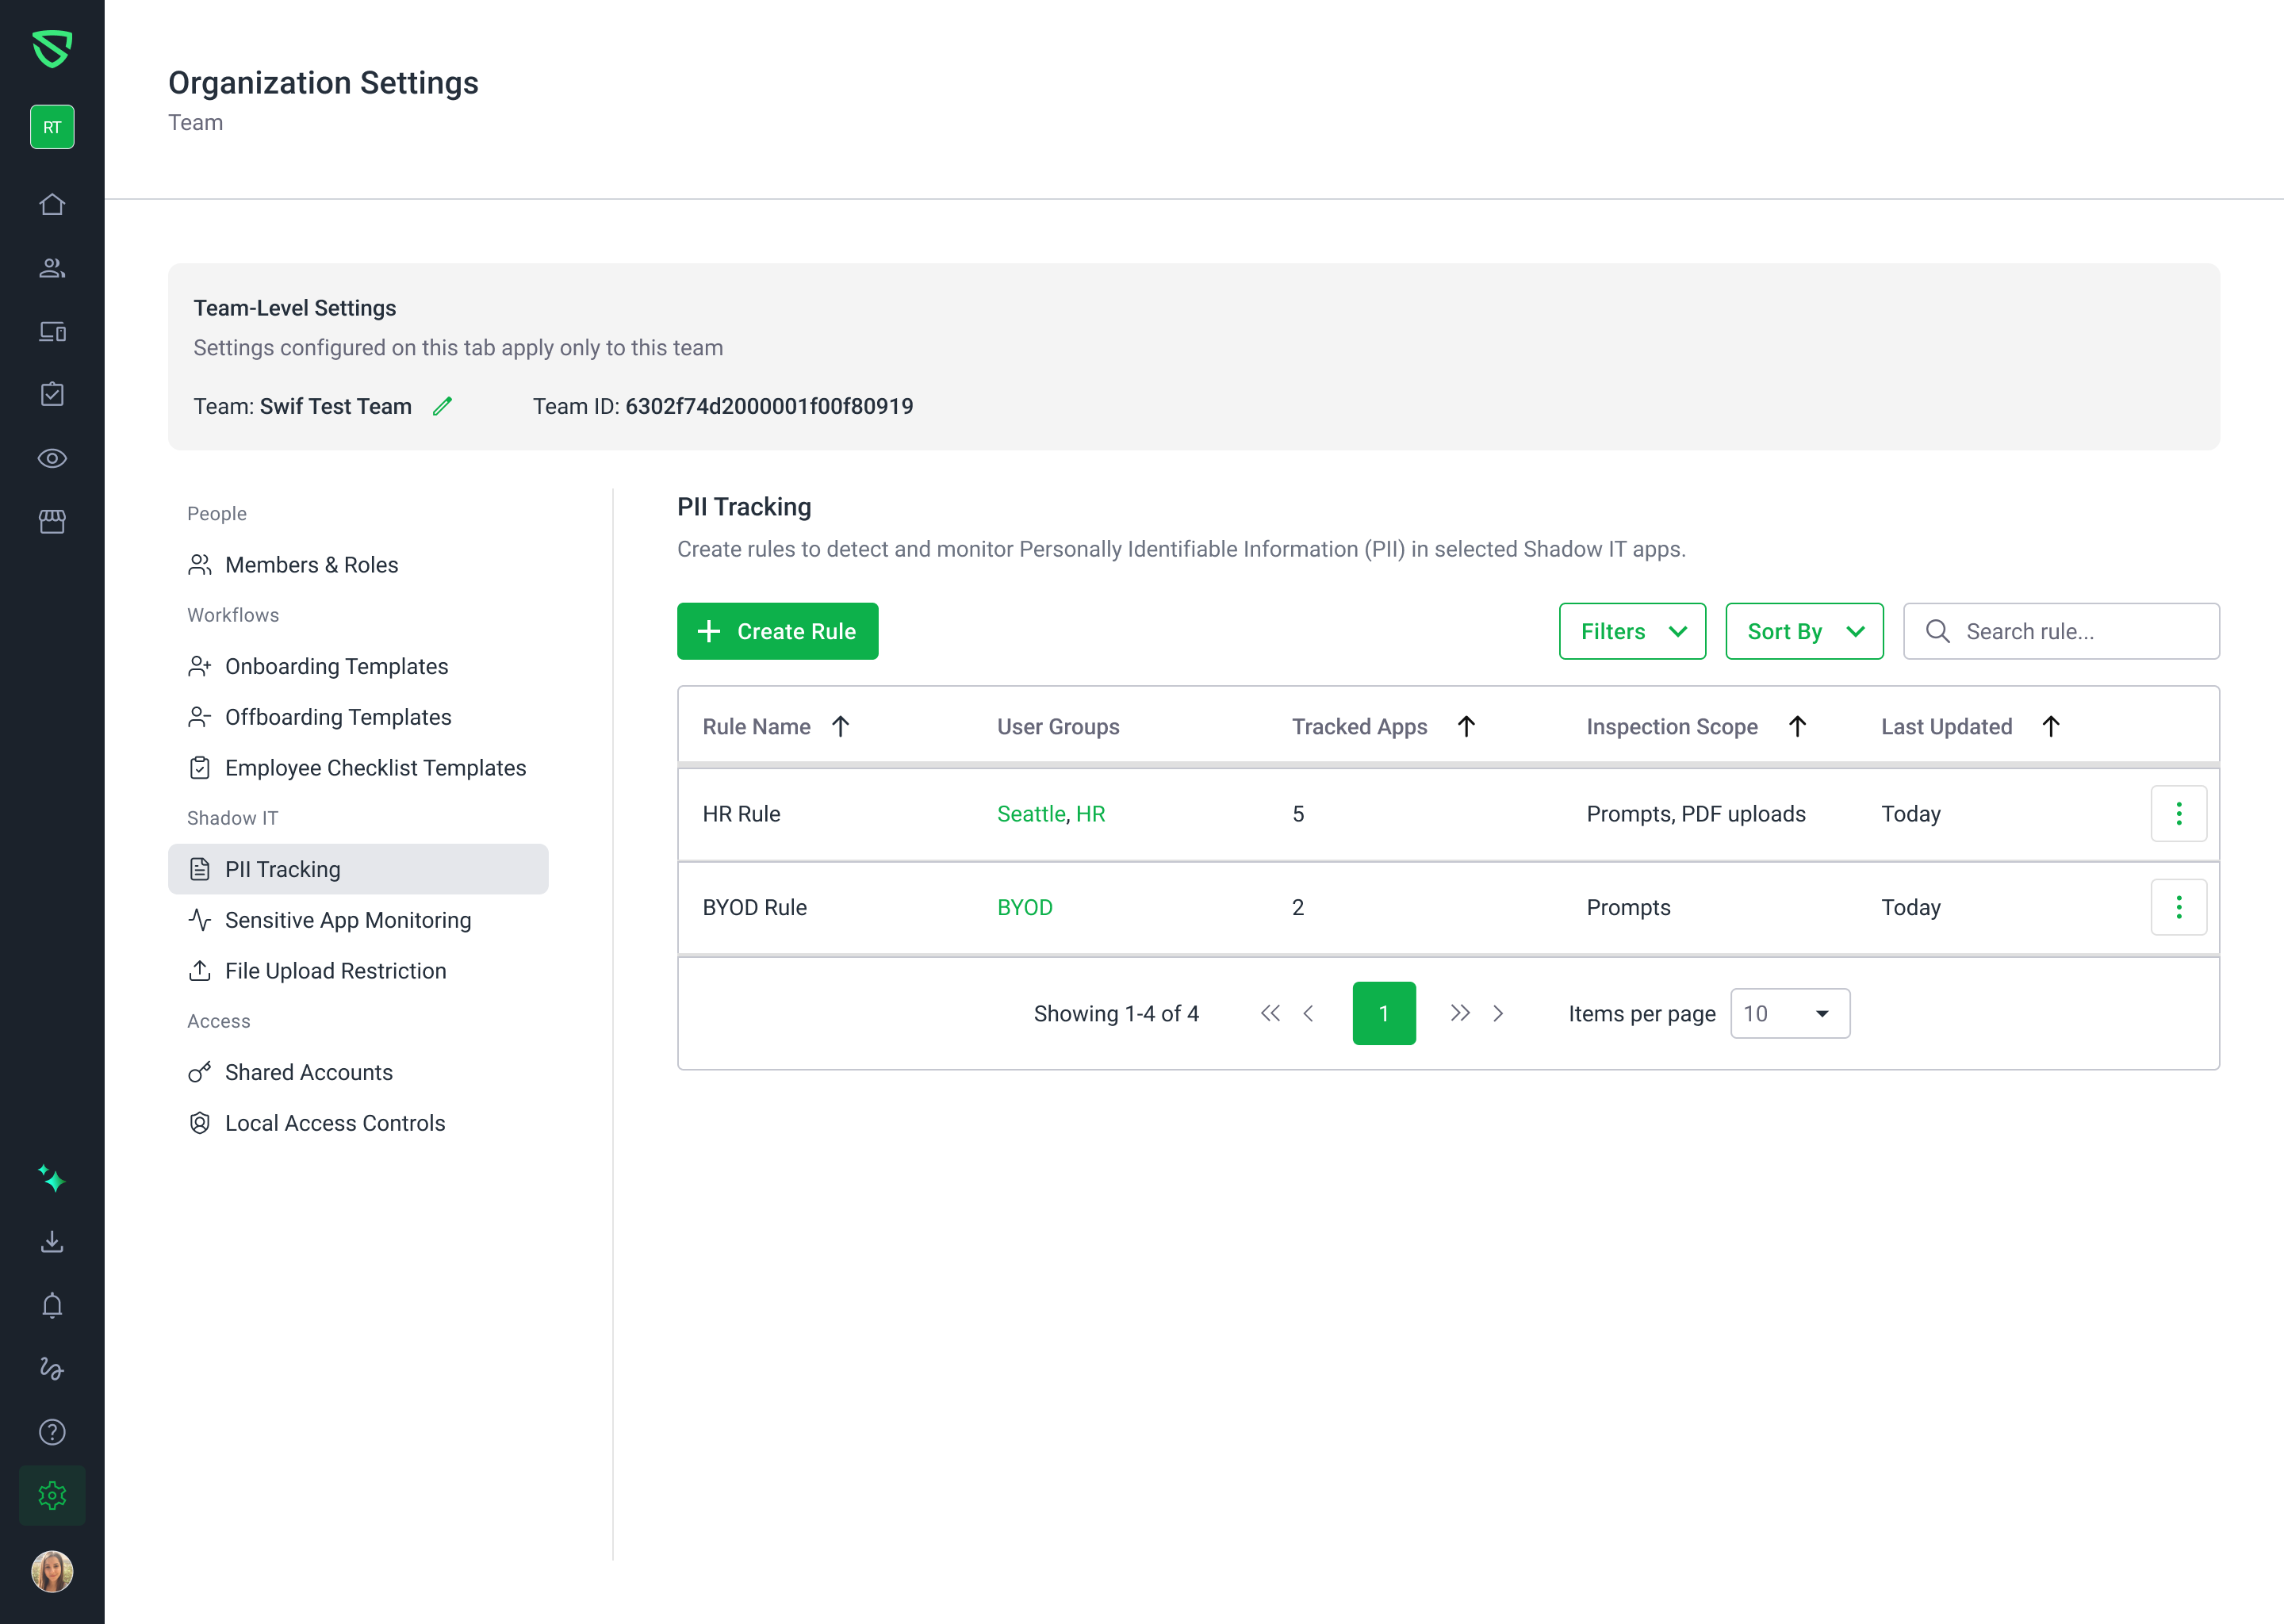
Task: Sort by the Rule Name column arrow
Action: [x=841, y=726]
